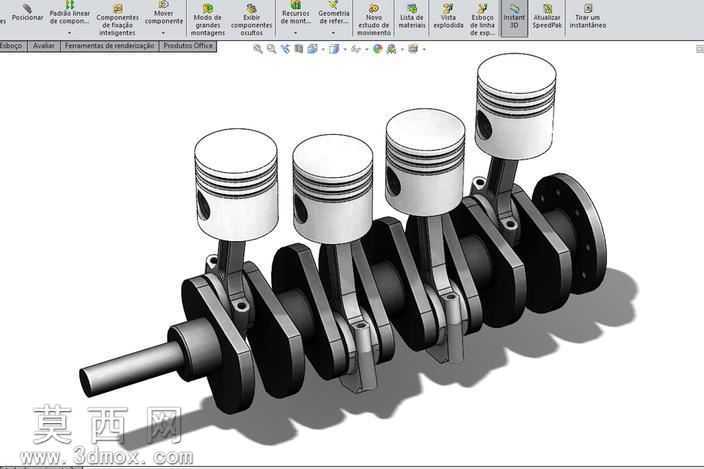This screenshot has height=469, width=704.
Task: Select Esboço de linha de explosão
Action: coord(483,20)
